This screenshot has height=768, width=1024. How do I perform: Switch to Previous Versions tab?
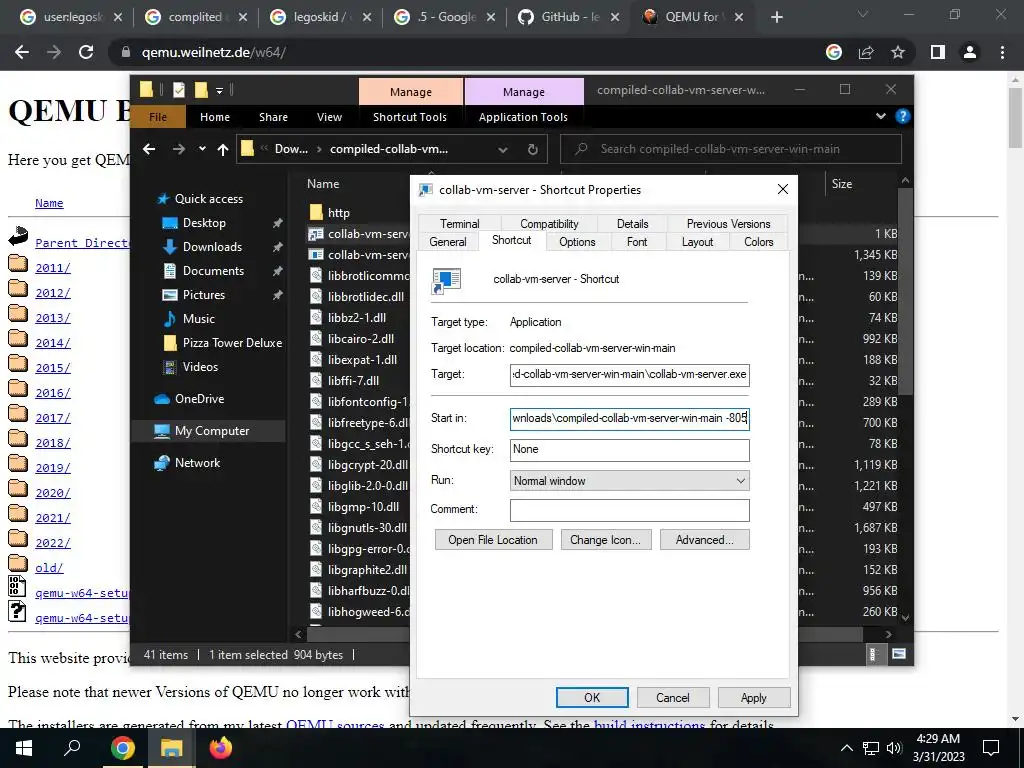point(728,223)
